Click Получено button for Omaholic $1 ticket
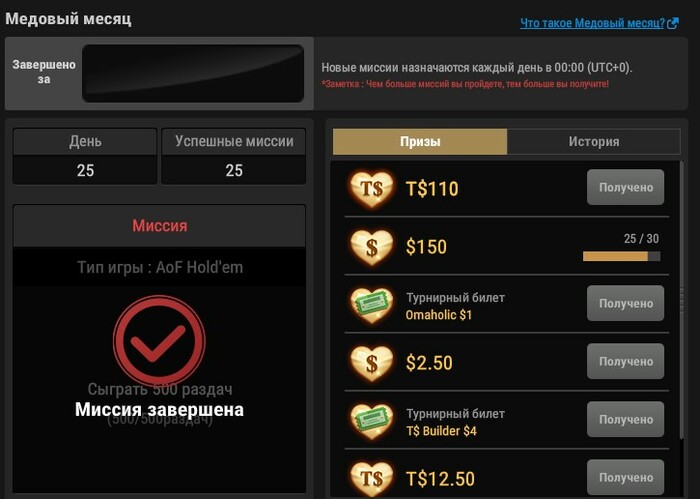700x499 pixels. (x=625, y=303)
